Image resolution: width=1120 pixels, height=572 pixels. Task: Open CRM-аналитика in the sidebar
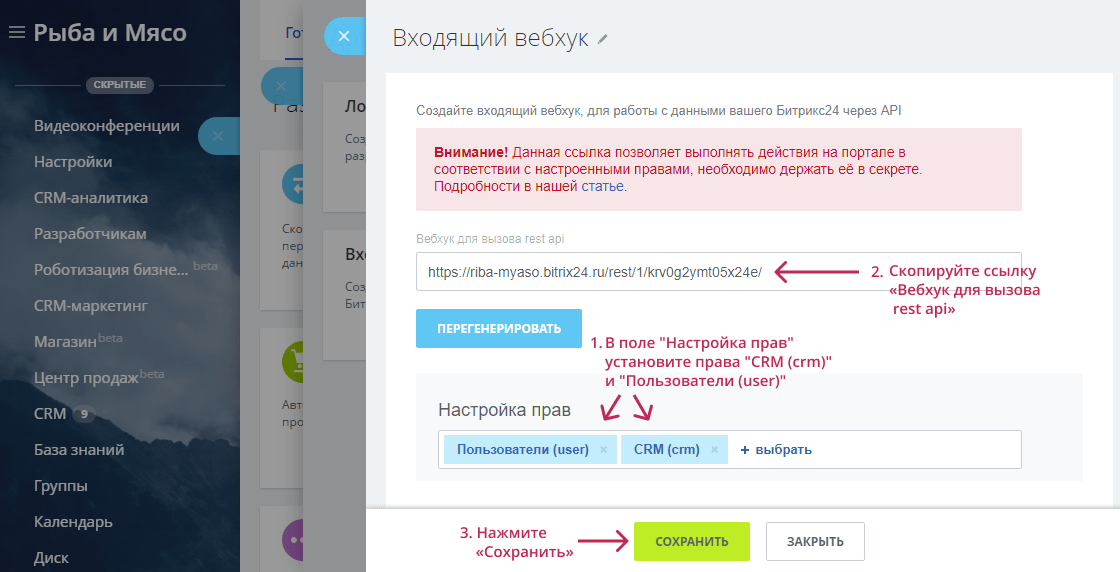[x=91, y=198]
